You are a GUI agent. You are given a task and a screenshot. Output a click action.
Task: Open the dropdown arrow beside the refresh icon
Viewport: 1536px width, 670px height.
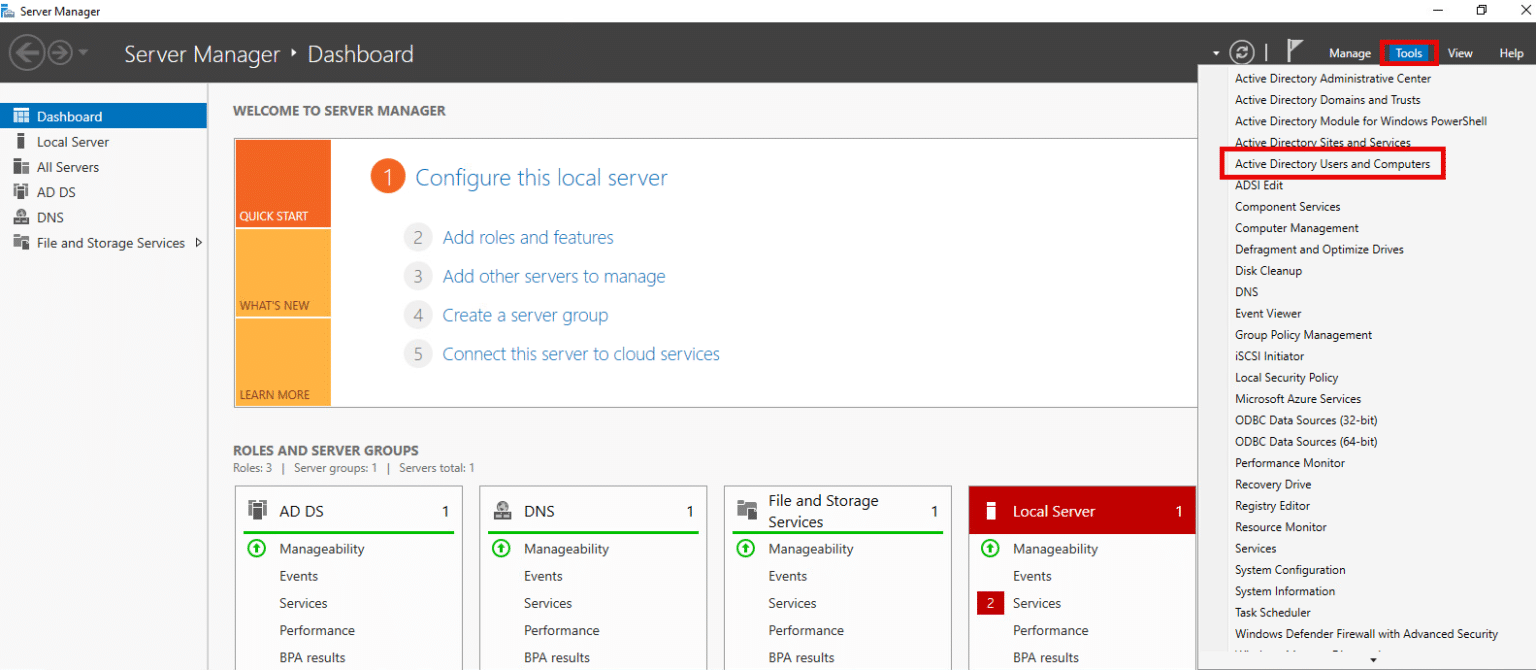click(1216, 52)
